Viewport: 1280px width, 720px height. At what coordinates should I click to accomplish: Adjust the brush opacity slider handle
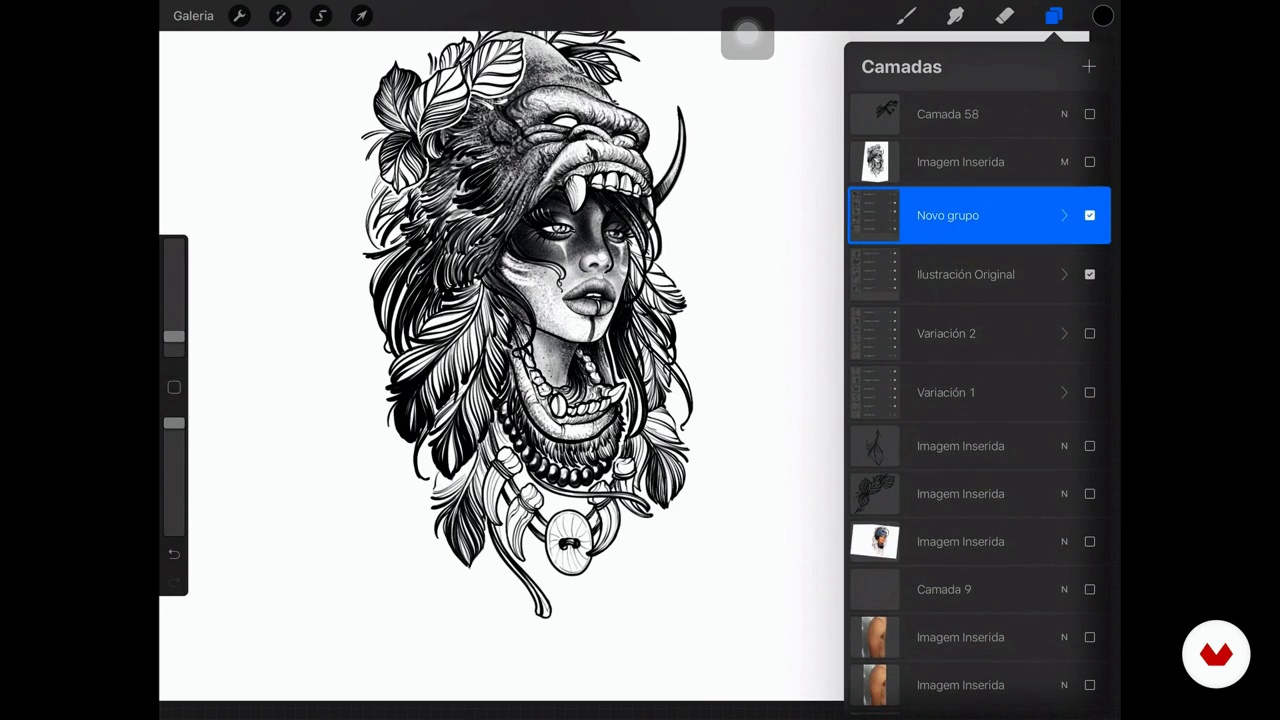click(x=174, y=423)
